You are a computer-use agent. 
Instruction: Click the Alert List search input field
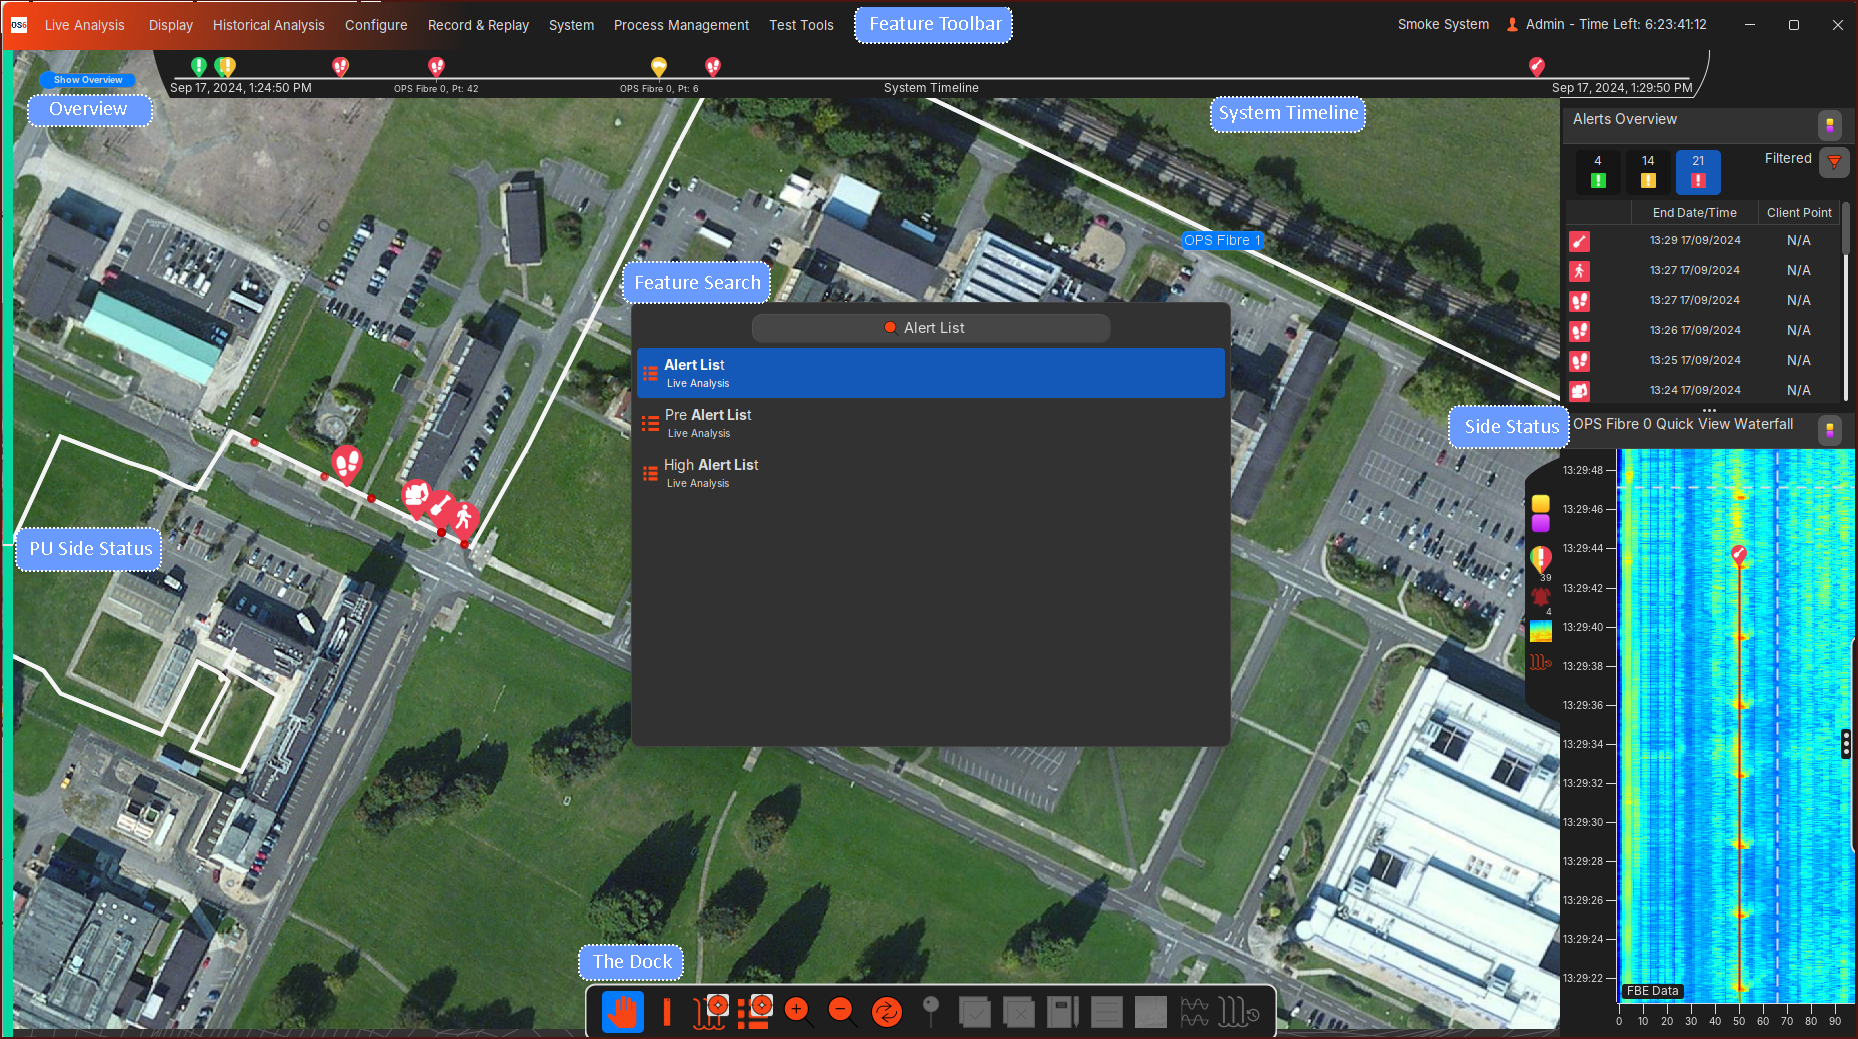[x=930, y=328]
